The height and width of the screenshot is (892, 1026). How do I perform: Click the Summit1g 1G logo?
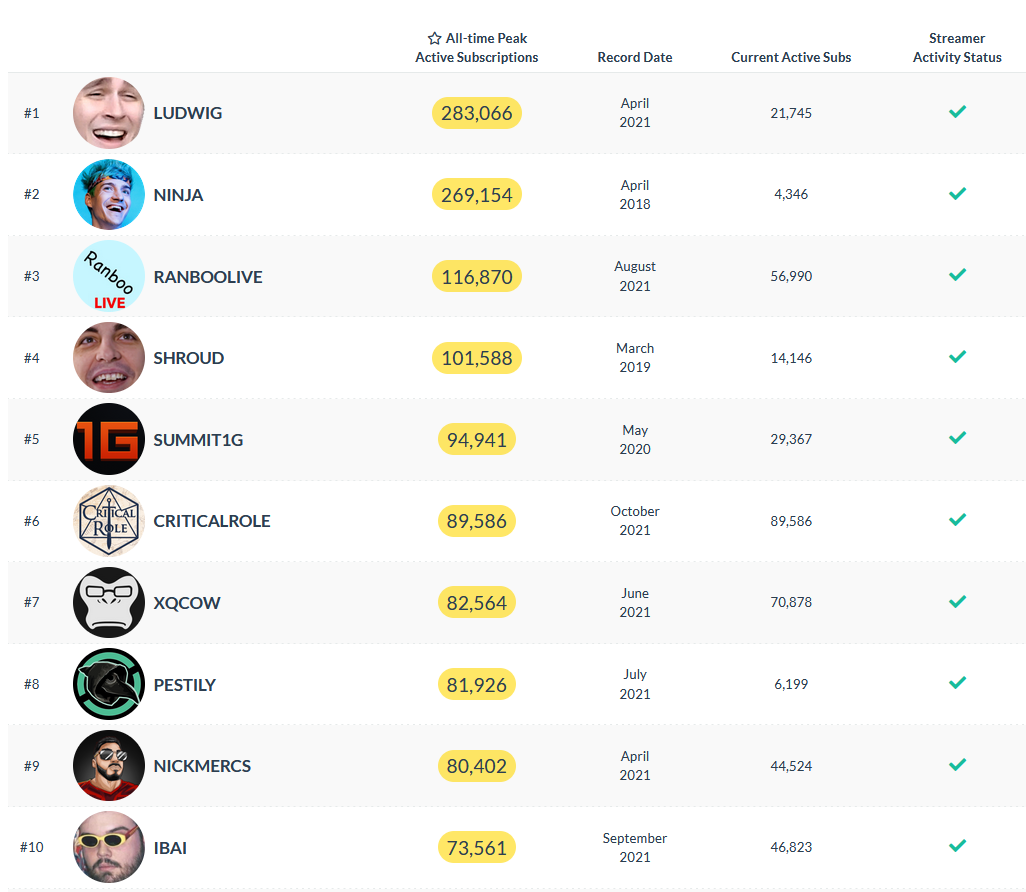coord(108,439)
